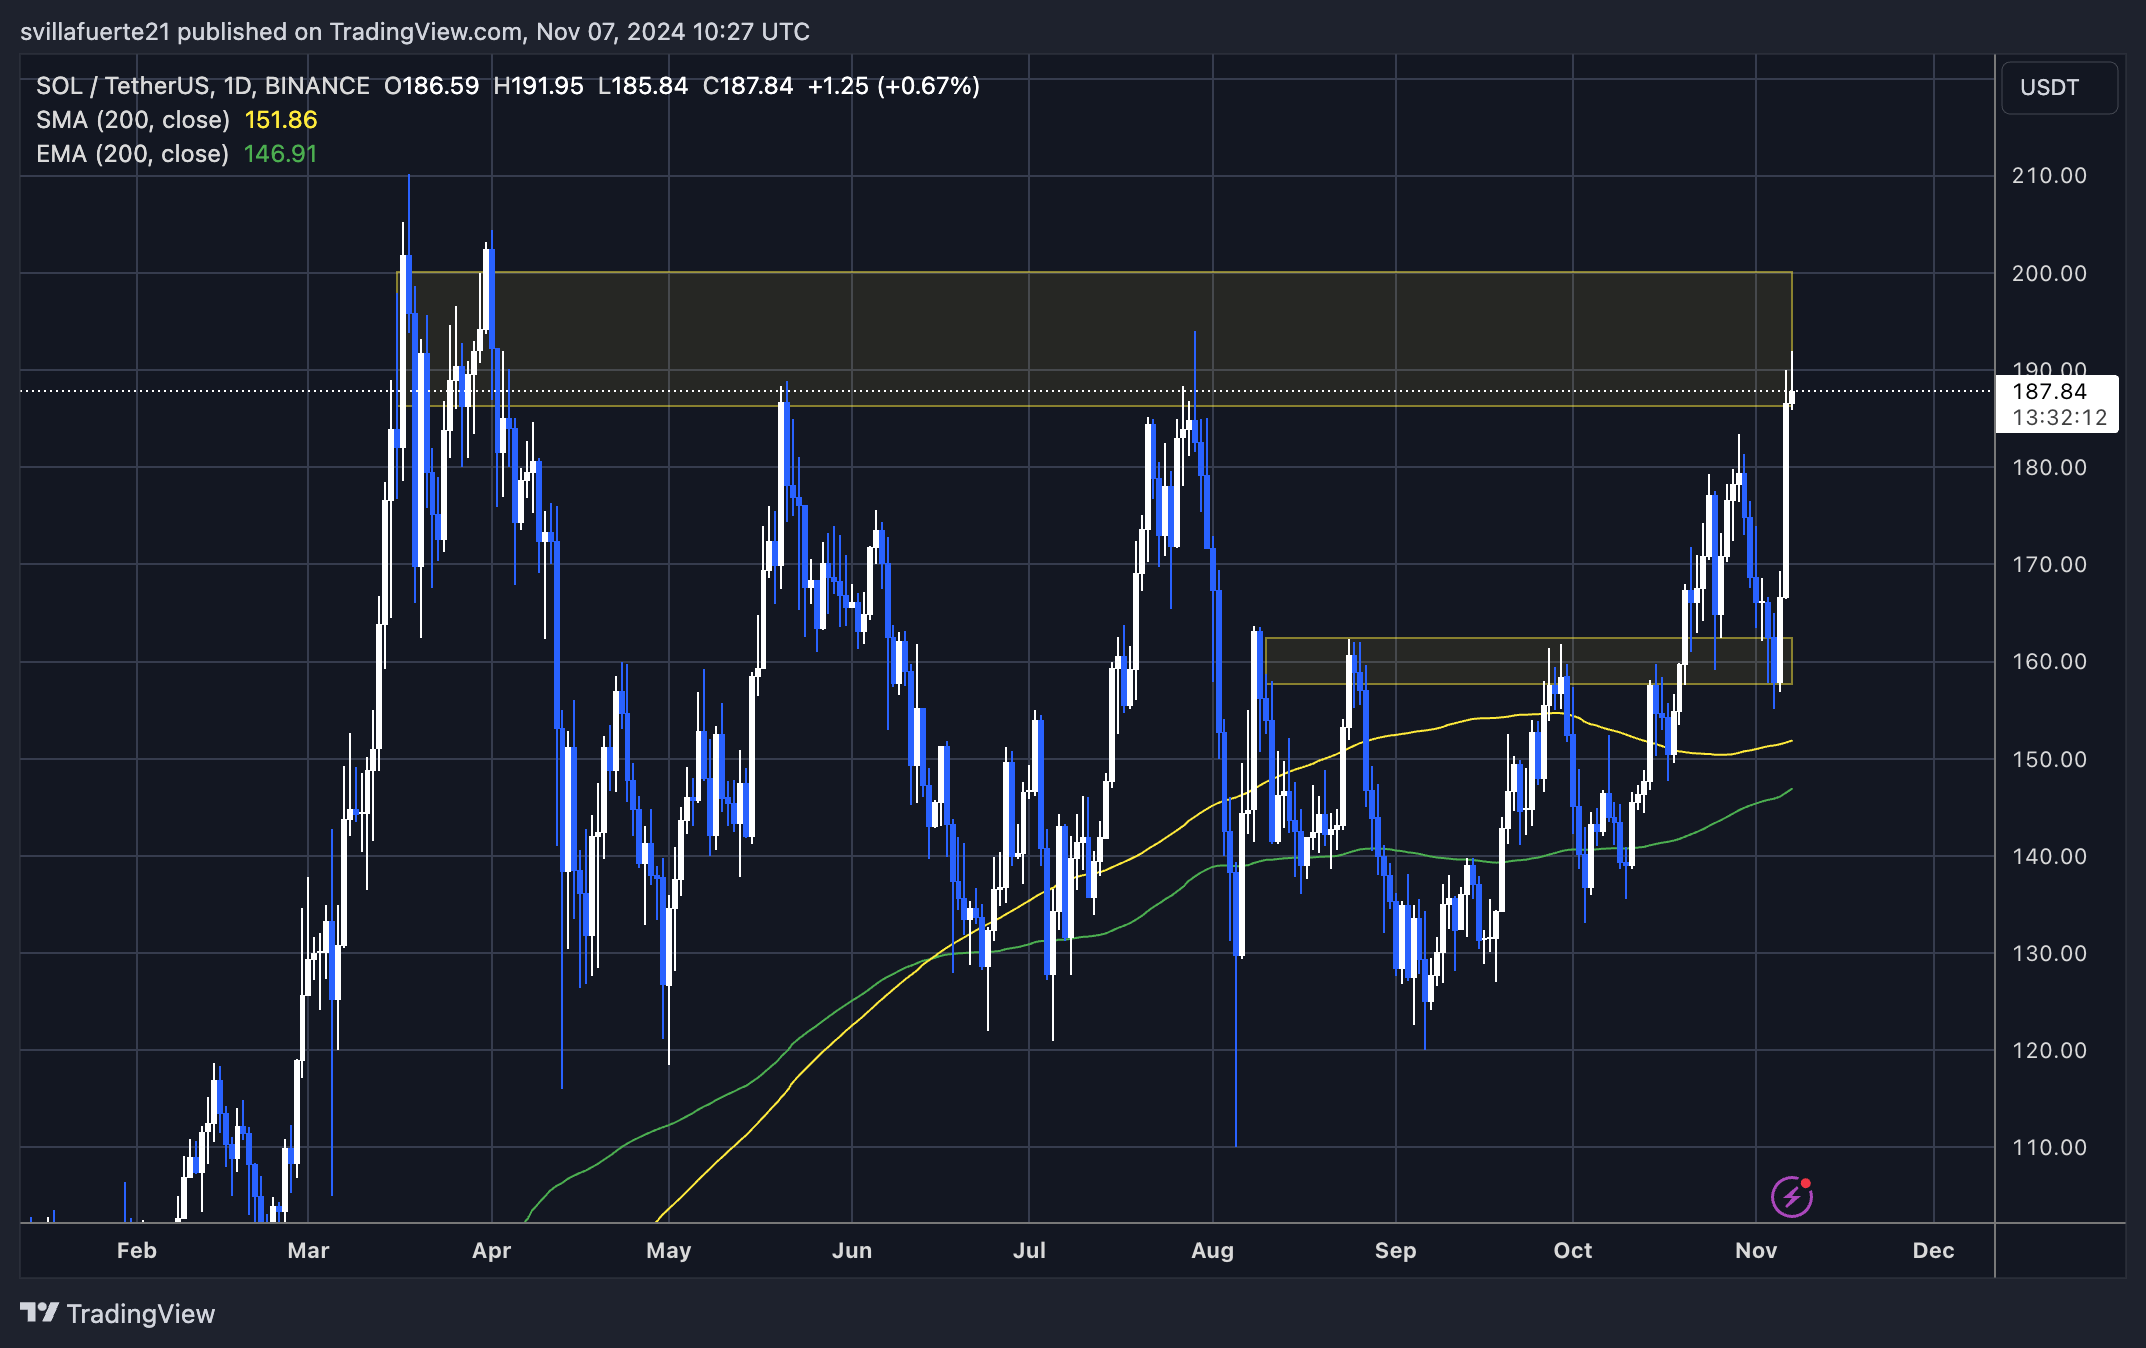Viewport: 2146px width, 1348px height.
Task: Click the current price label 187.84
Action: (x=2049, y=391)
